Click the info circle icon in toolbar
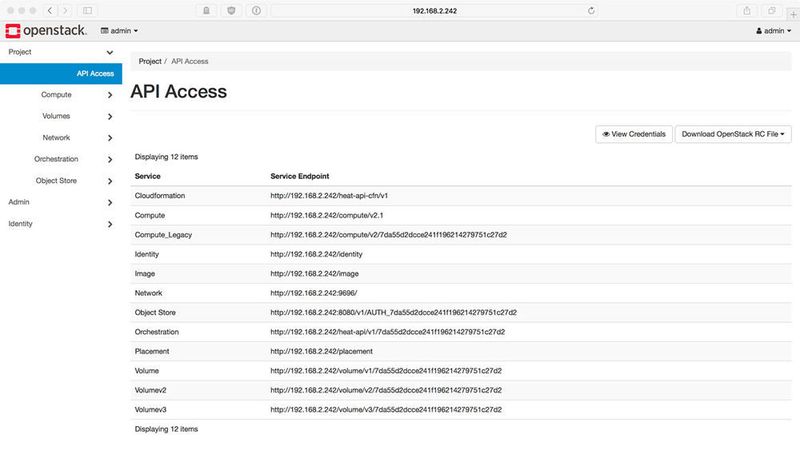The width and height of the screenshot is (800, 474). 256,10
